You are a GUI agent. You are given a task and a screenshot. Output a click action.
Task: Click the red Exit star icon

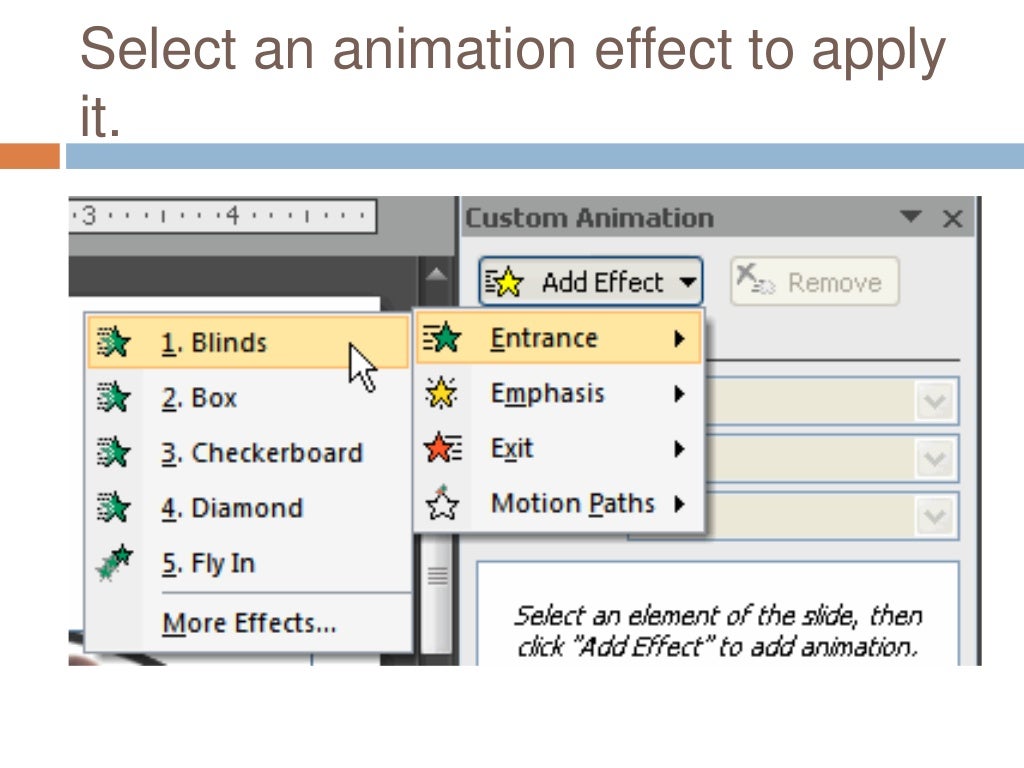pyautogui.click(x=442, y=448)
